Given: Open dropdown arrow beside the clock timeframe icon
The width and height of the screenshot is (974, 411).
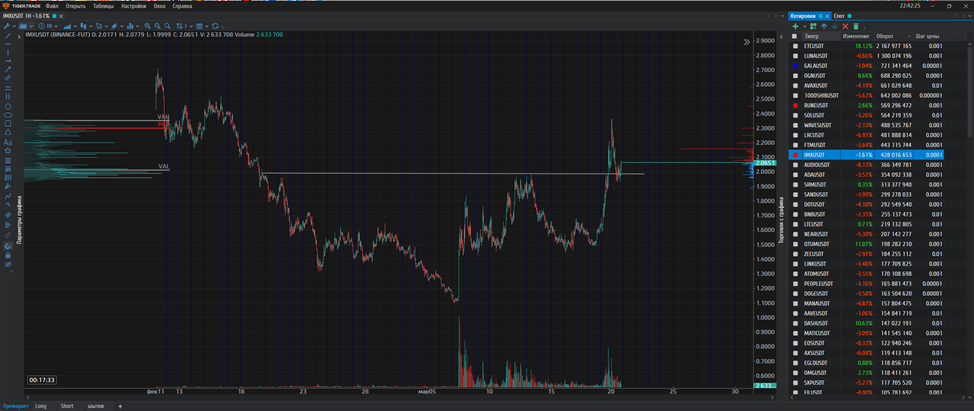Looking at the screenshot, I should coord(56,27).
